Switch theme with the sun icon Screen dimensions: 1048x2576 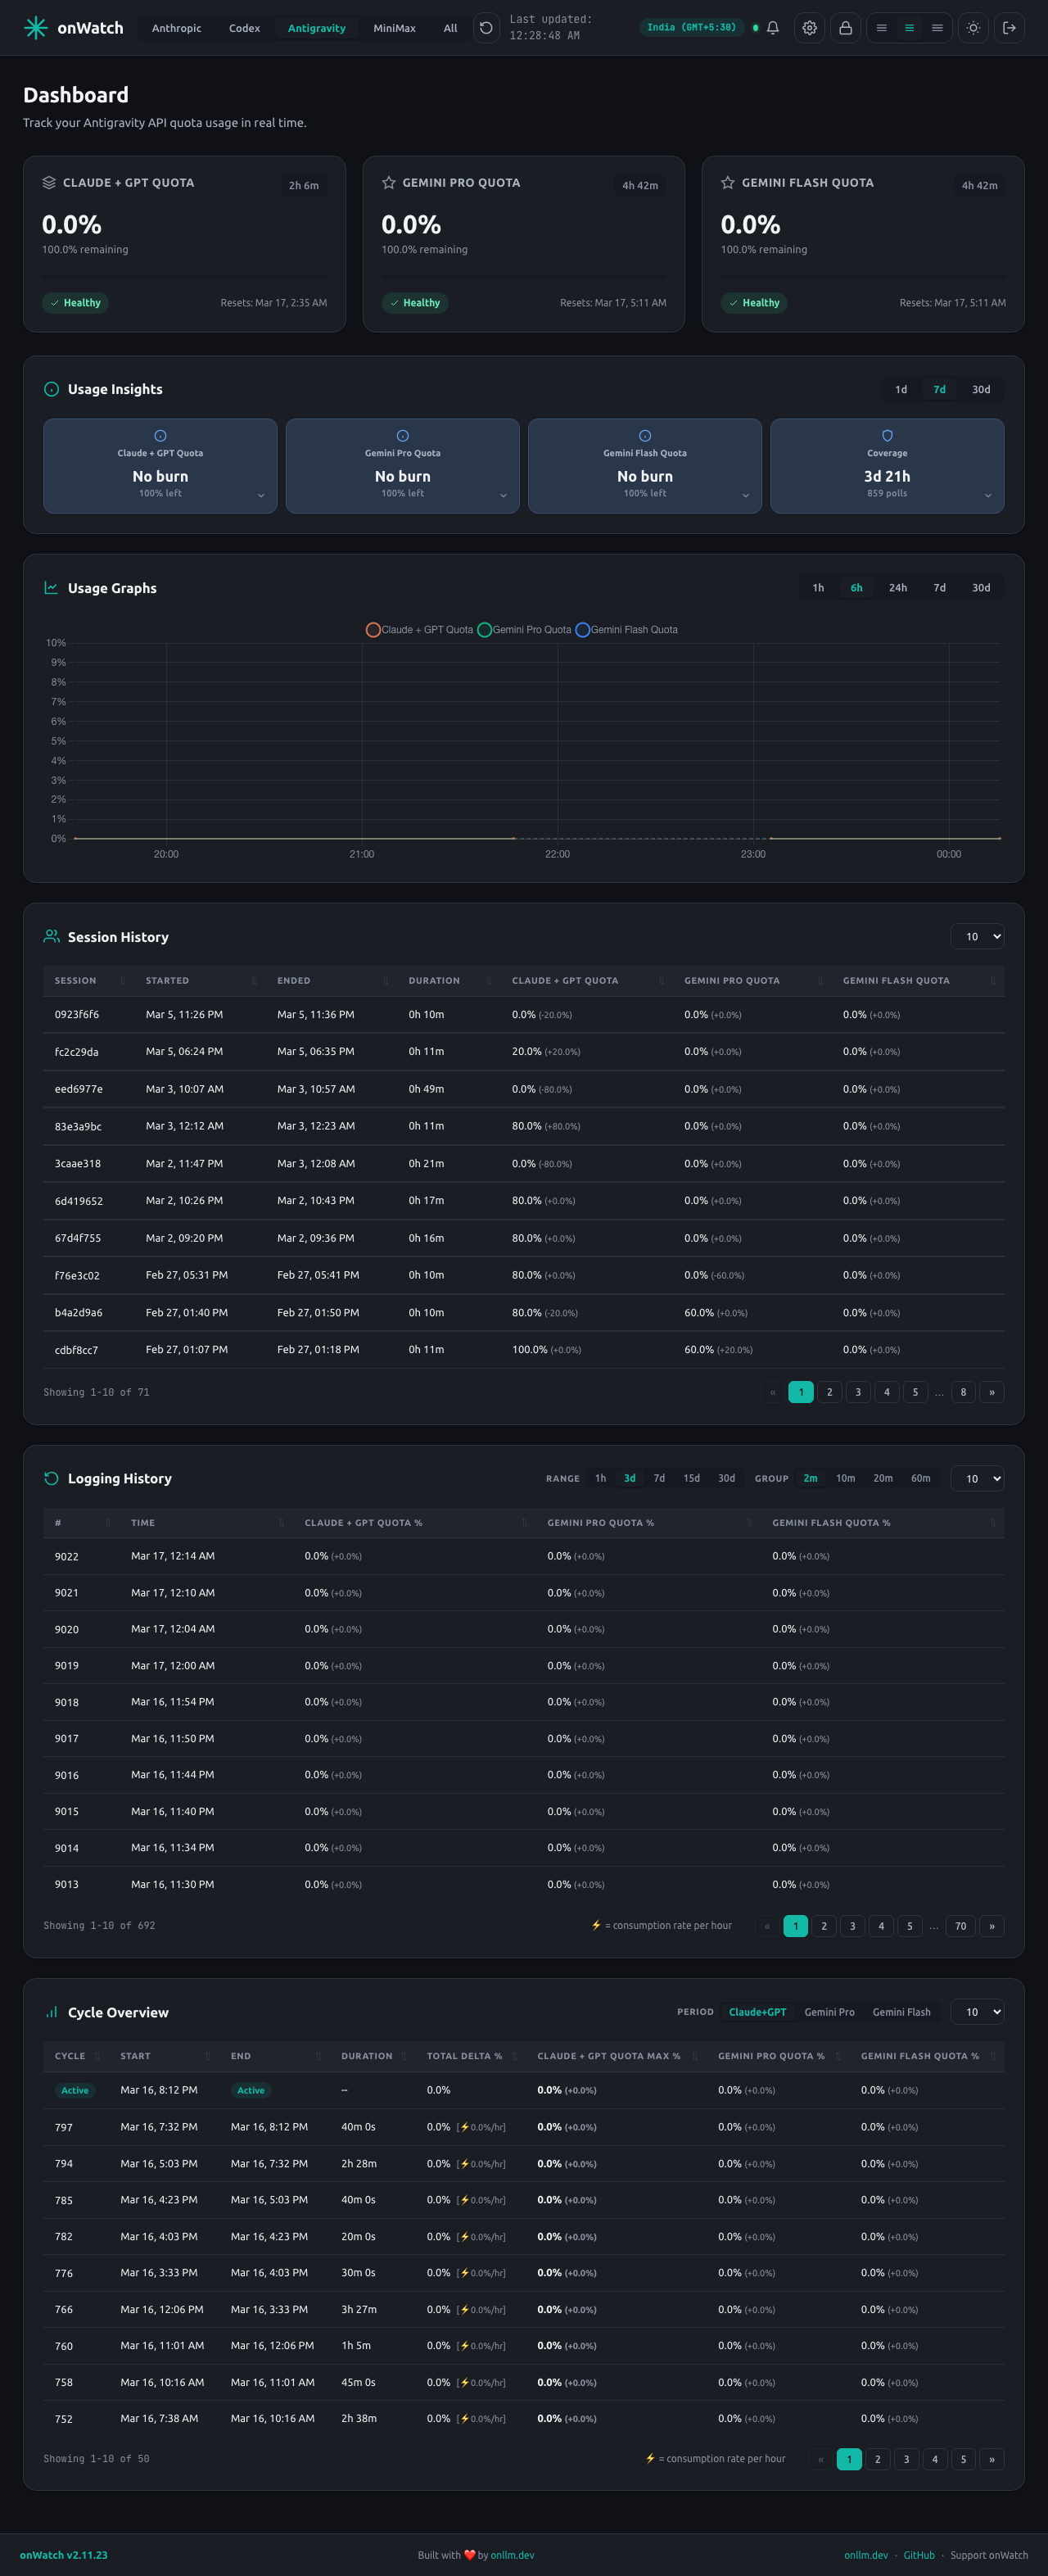click(973, 28)
